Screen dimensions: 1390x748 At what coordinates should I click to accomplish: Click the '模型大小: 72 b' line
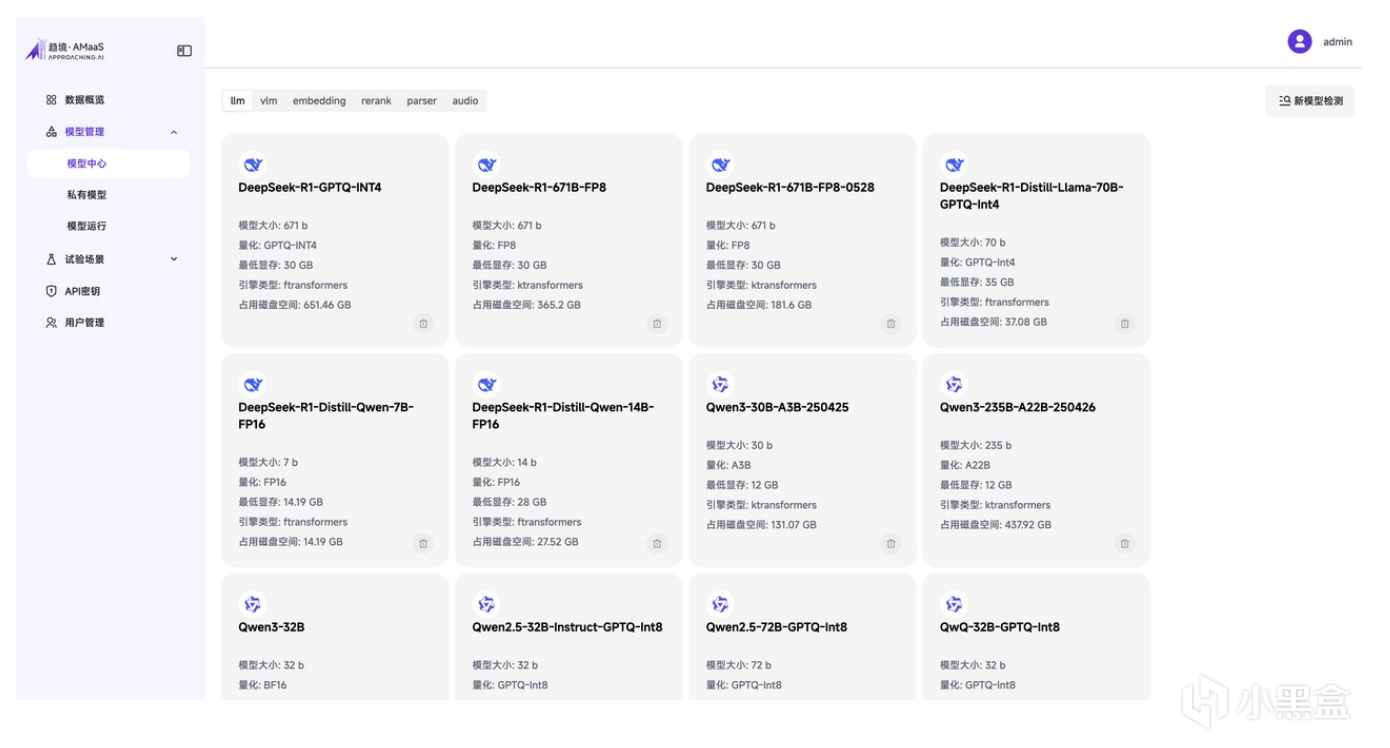739,665
